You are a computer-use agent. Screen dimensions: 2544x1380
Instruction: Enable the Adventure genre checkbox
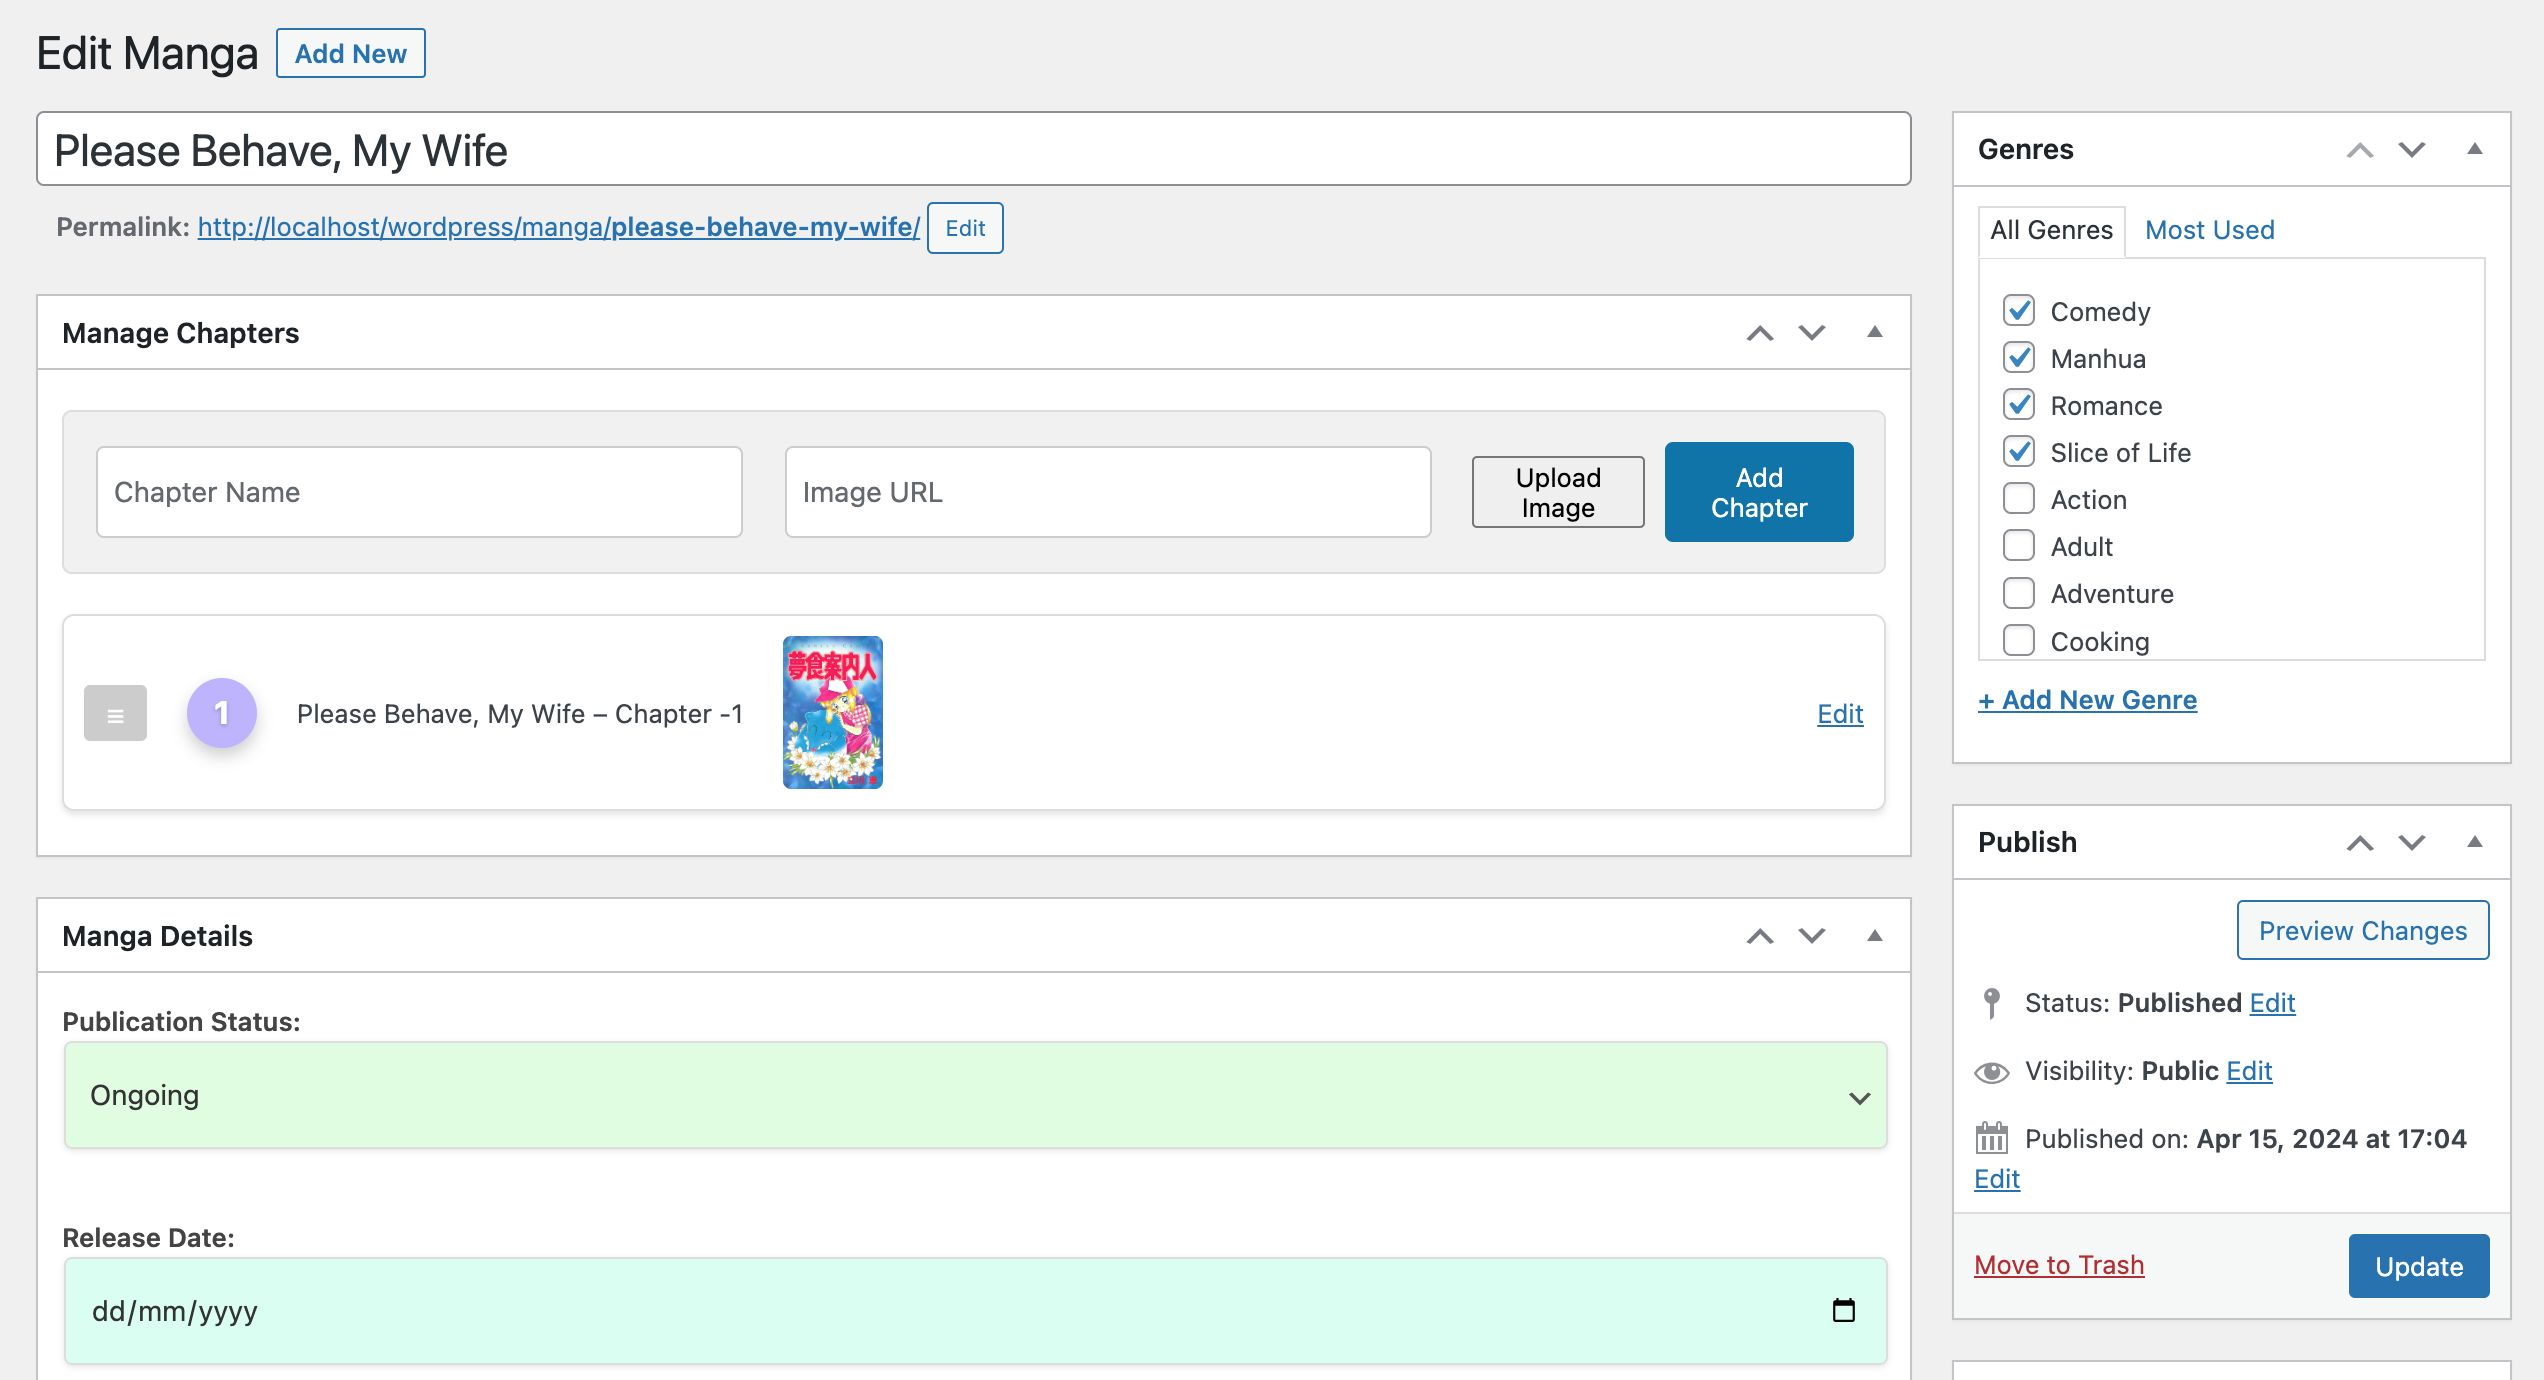(x=2019, y=593)
